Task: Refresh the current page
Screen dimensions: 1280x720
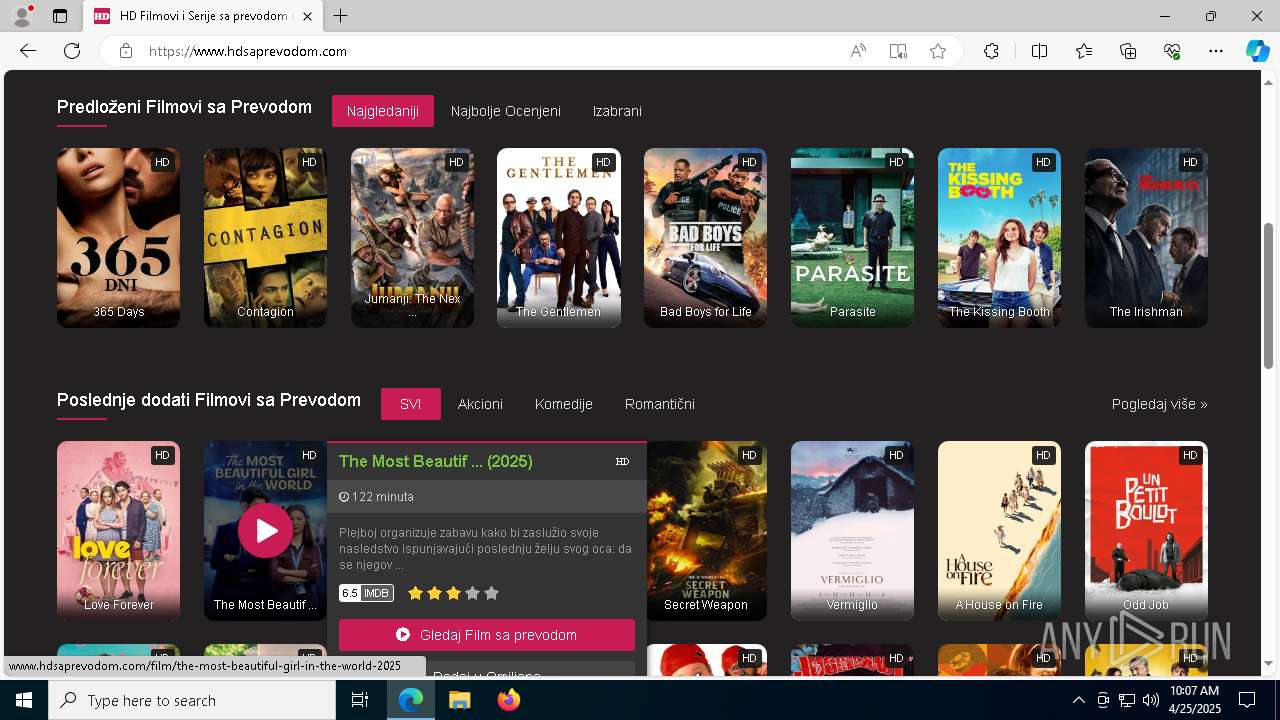Action: coord(72,51)
